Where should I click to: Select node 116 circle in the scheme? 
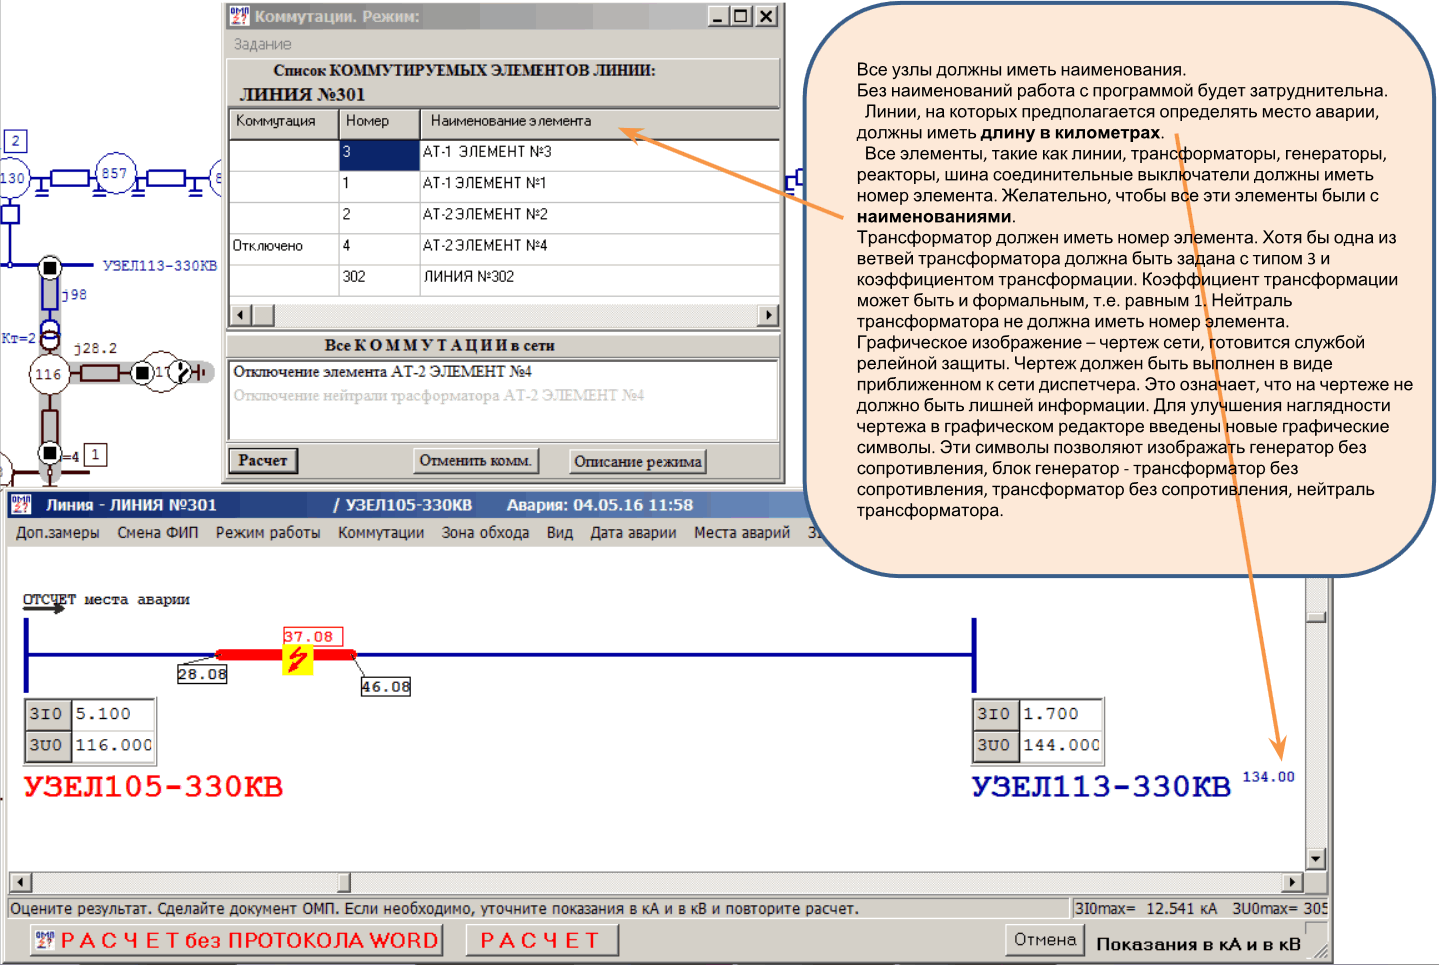(x=48, y=375)
